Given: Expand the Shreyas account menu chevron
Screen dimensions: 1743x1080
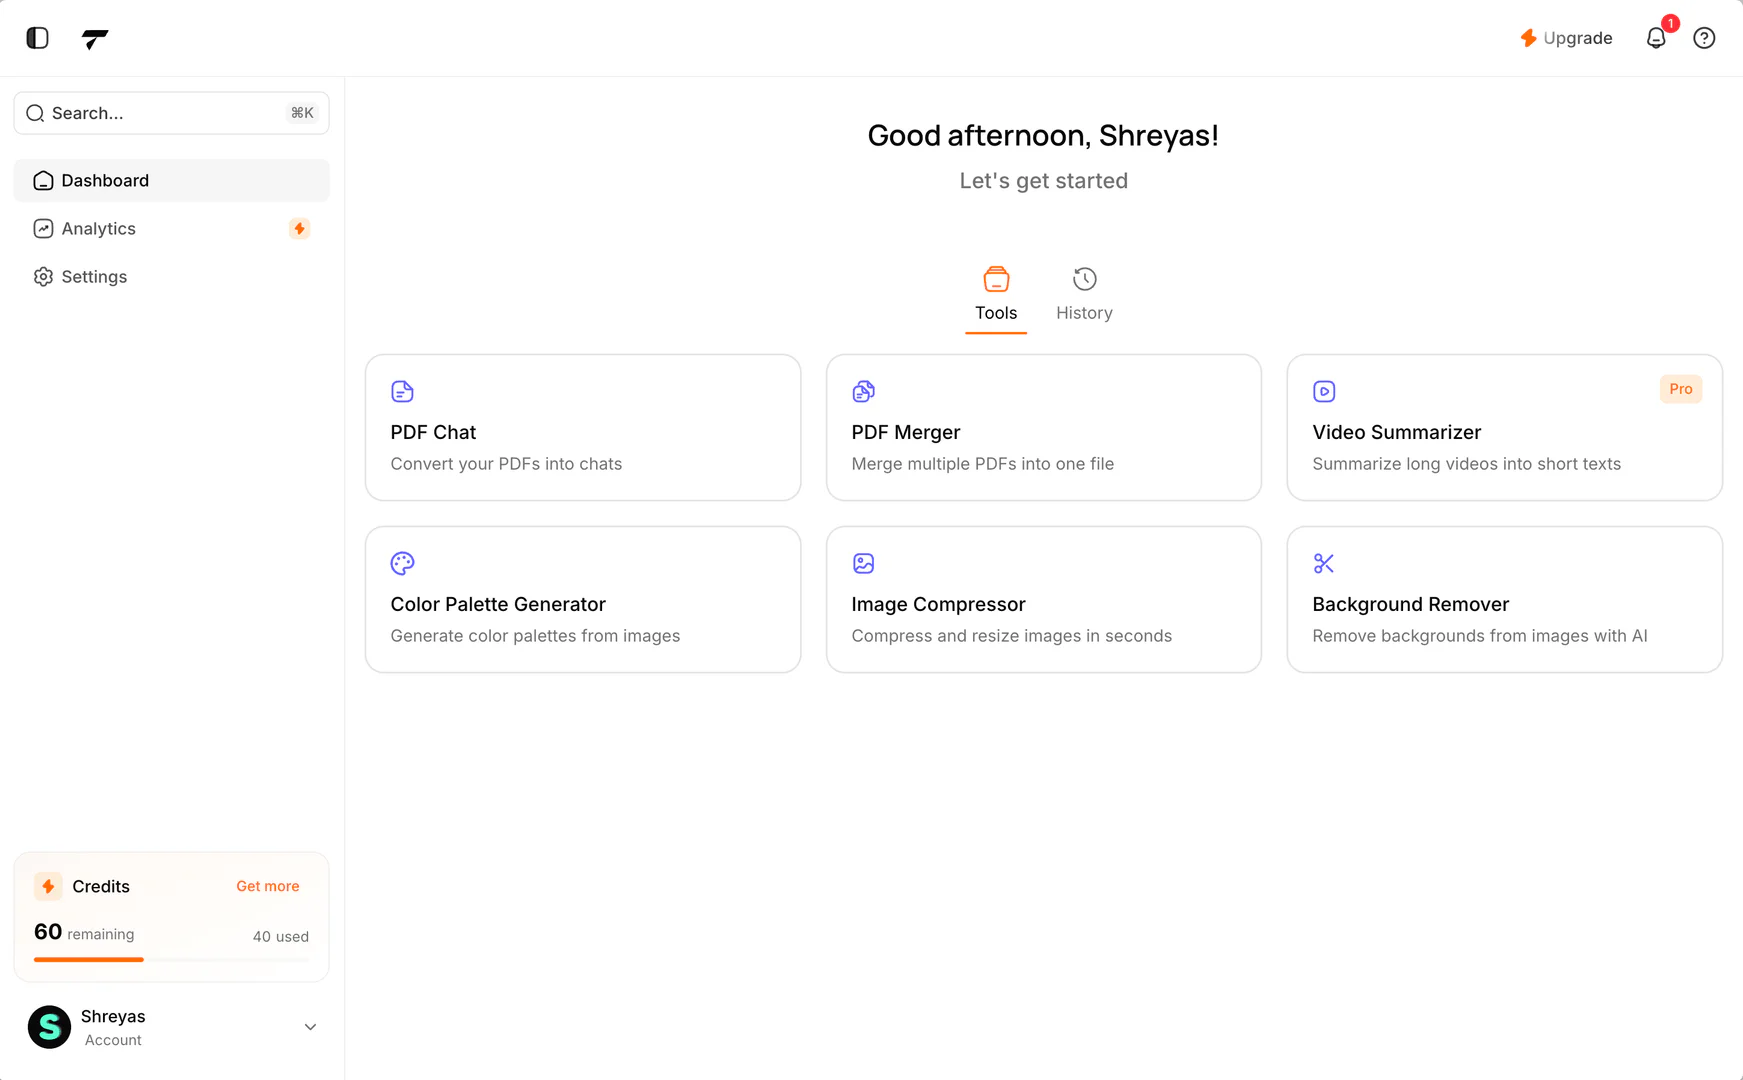Looking at the screenshot, I should [310, 1027].
